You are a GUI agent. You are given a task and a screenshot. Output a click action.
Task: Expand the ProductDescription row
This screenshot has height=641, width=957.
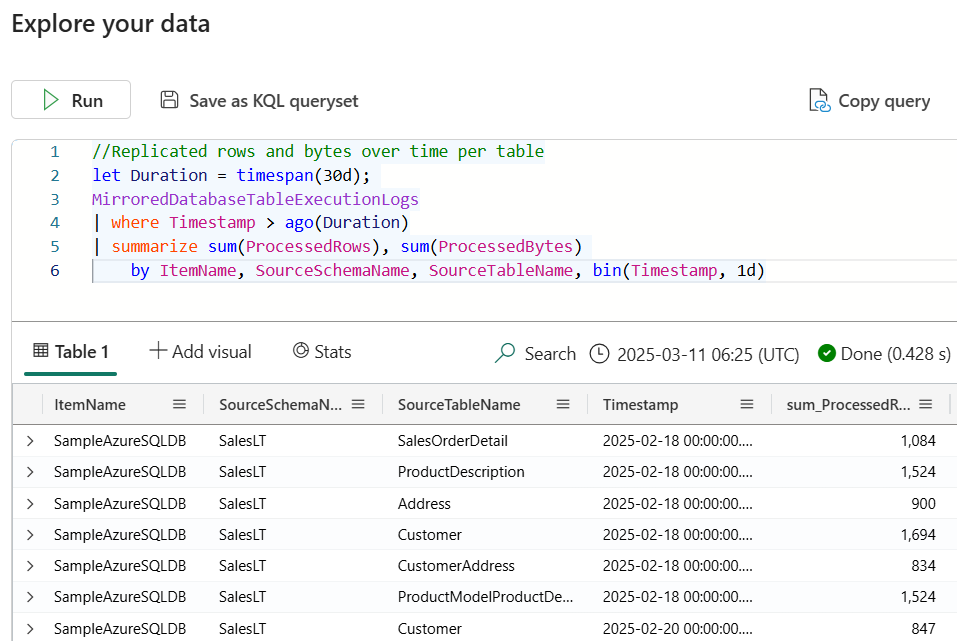click(x=30, y=472)
